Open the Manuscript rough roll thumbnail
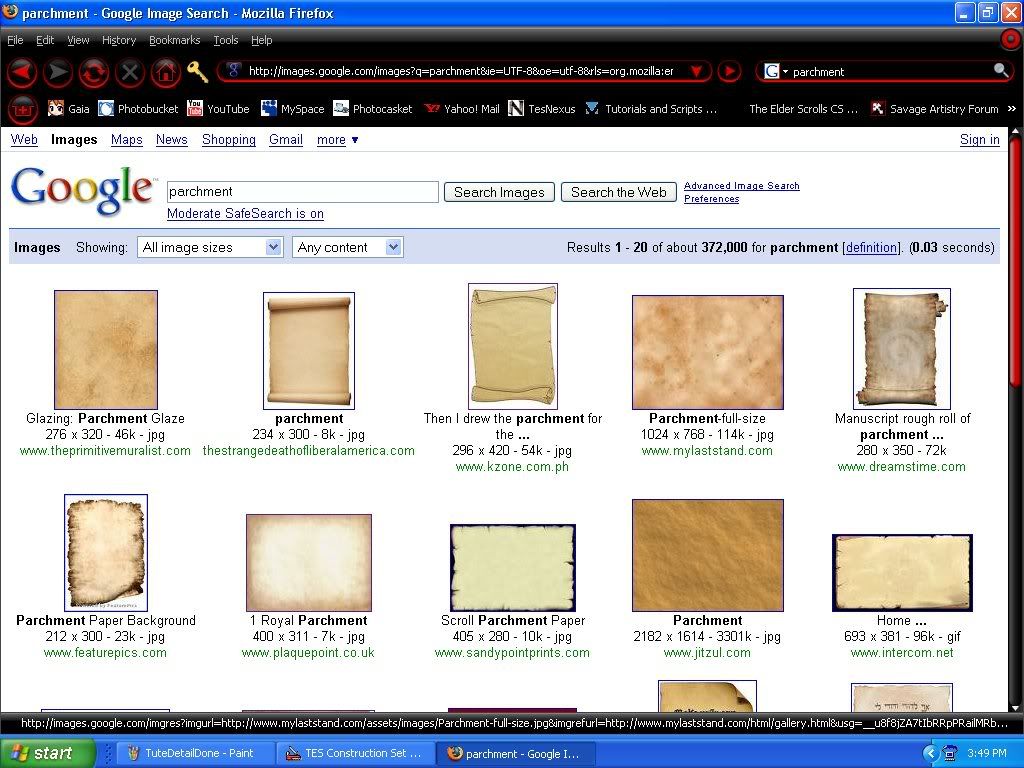Screen dimensions: 1024x768 click(902, 349)
